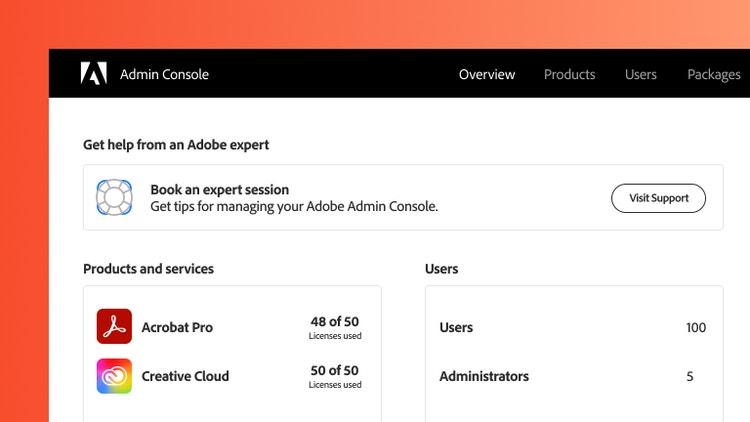Open the Products tab
The height and width of the screenshot is (422, 750).
pyautogui.click(x=569, y=74)
